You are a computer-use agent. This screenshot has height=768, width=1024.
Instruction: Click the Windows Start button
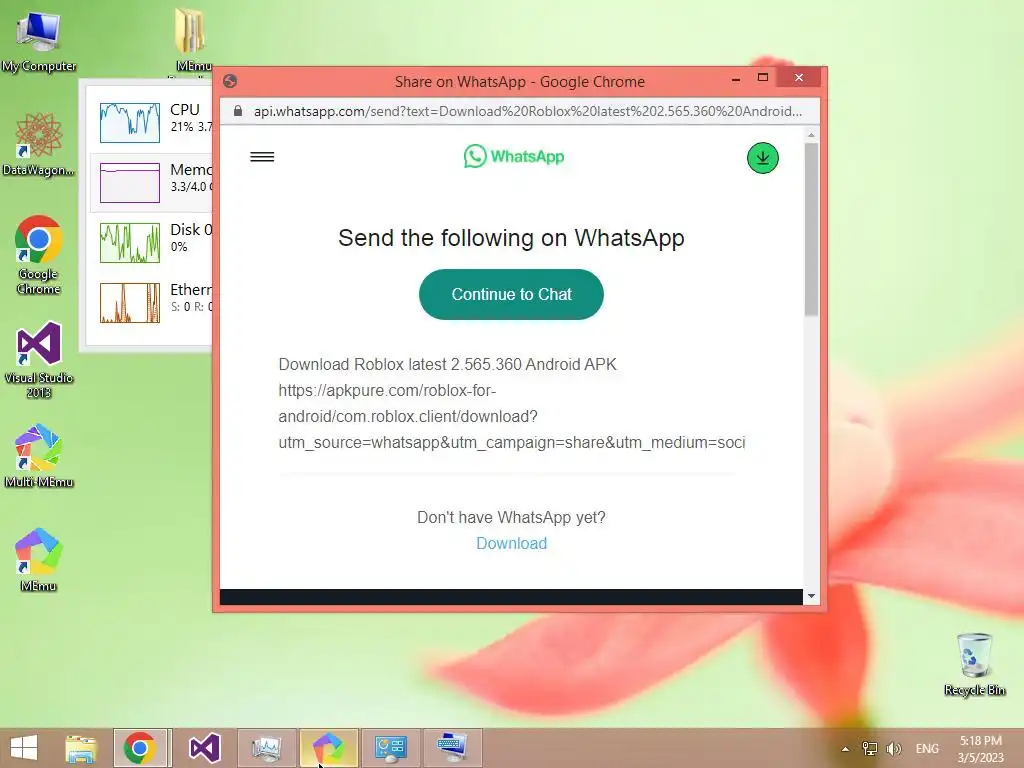24,748
